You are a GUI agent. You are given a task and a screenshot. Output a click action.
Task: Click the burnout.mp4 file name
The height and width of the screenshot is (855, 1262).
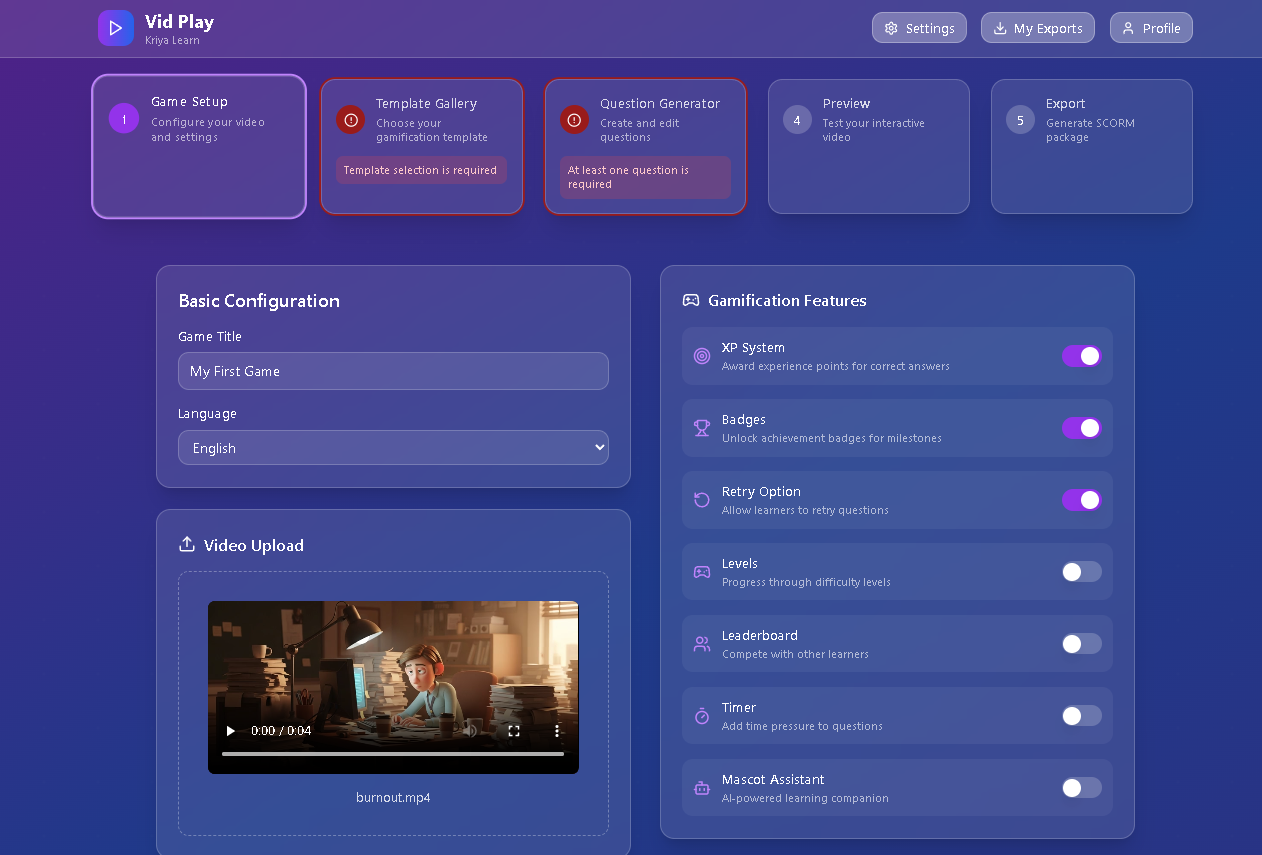click(393, 798)
